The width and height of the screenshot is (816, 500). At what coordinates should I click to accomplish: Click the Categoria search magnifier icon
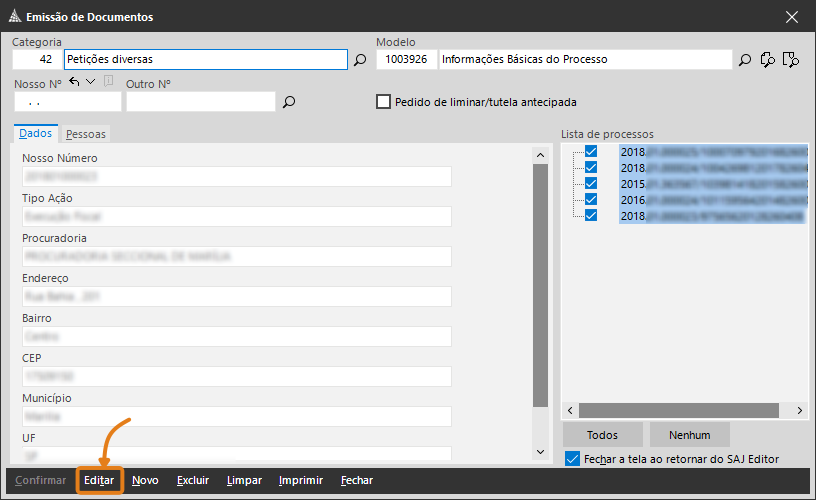(360, 60)
